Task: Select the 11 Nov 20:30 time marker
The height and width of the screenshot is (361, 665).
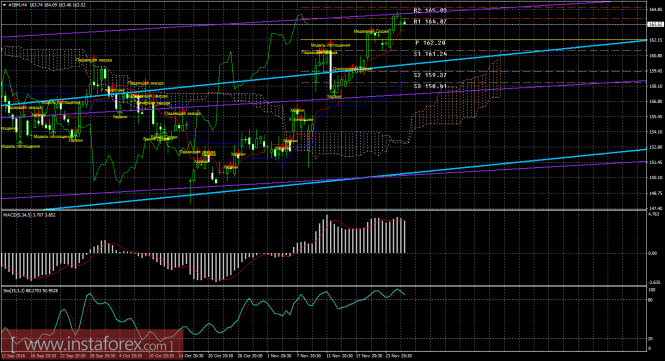Action: (339, 356)
